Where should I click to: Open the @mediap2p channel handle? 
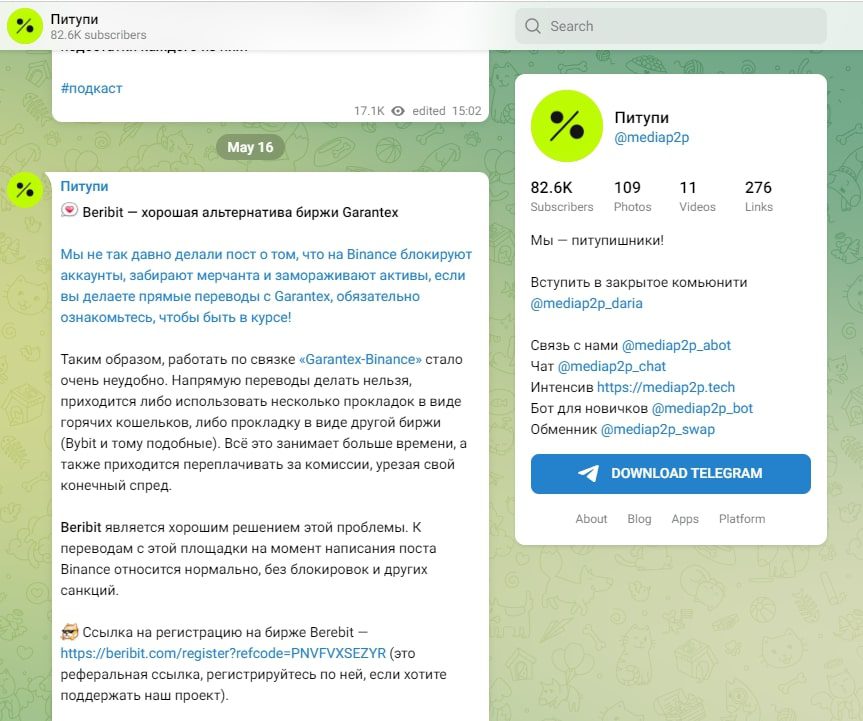(651, 137)
